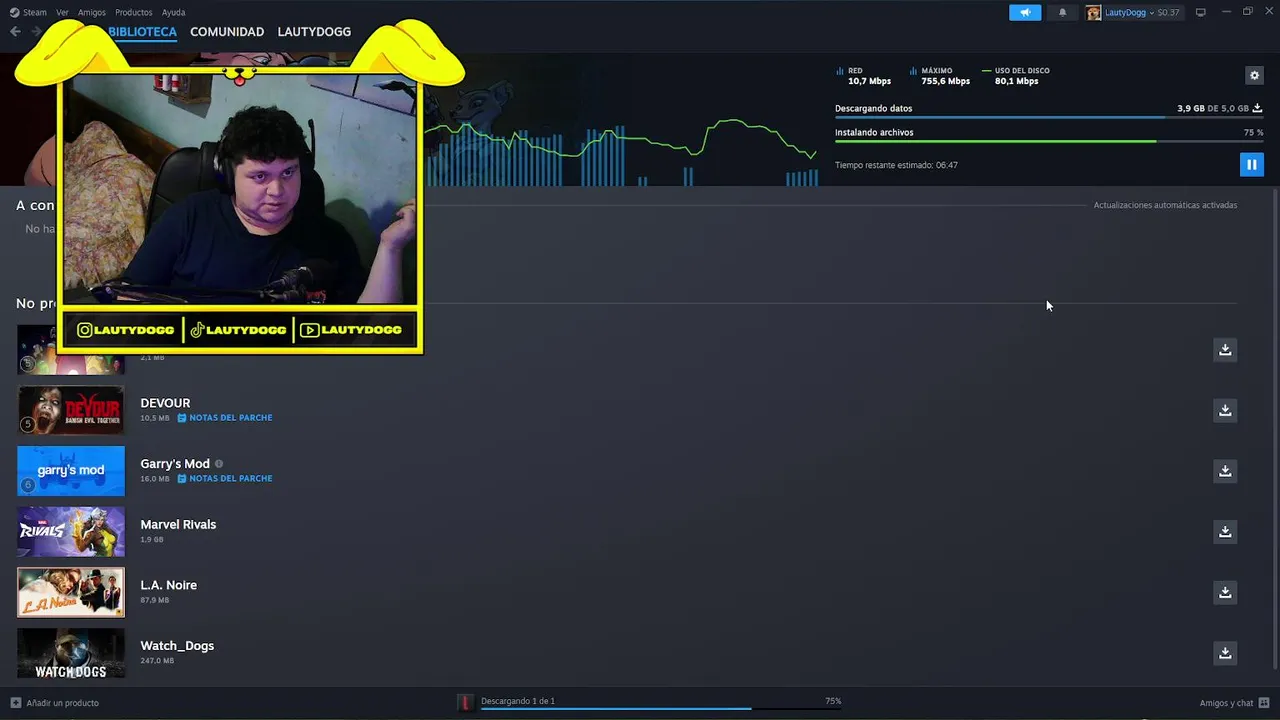Click Actualizaciones automáticas activadas text
This screenshot has width=1280, height=720.
click(x=1165, y=205)
